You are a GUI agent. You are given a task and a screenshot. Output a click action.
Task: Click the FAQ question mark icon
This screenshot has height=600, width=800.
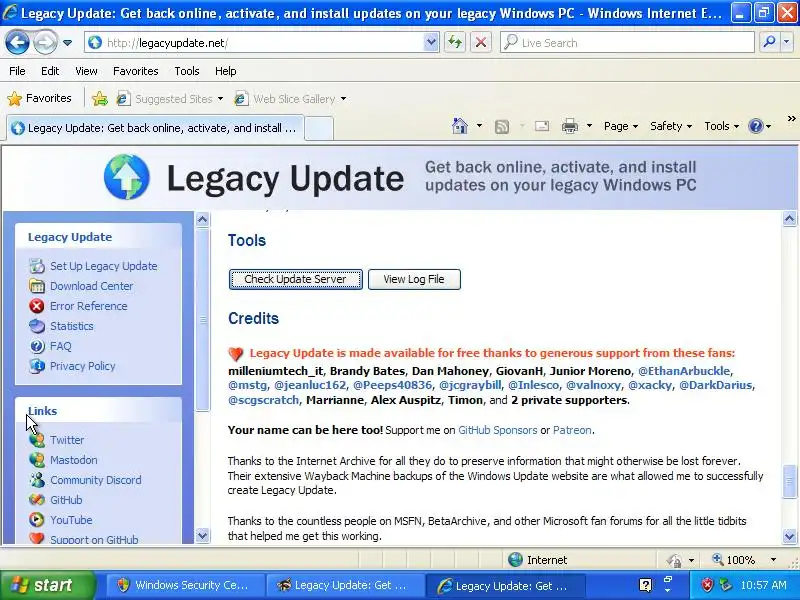[x=37, y=346]
